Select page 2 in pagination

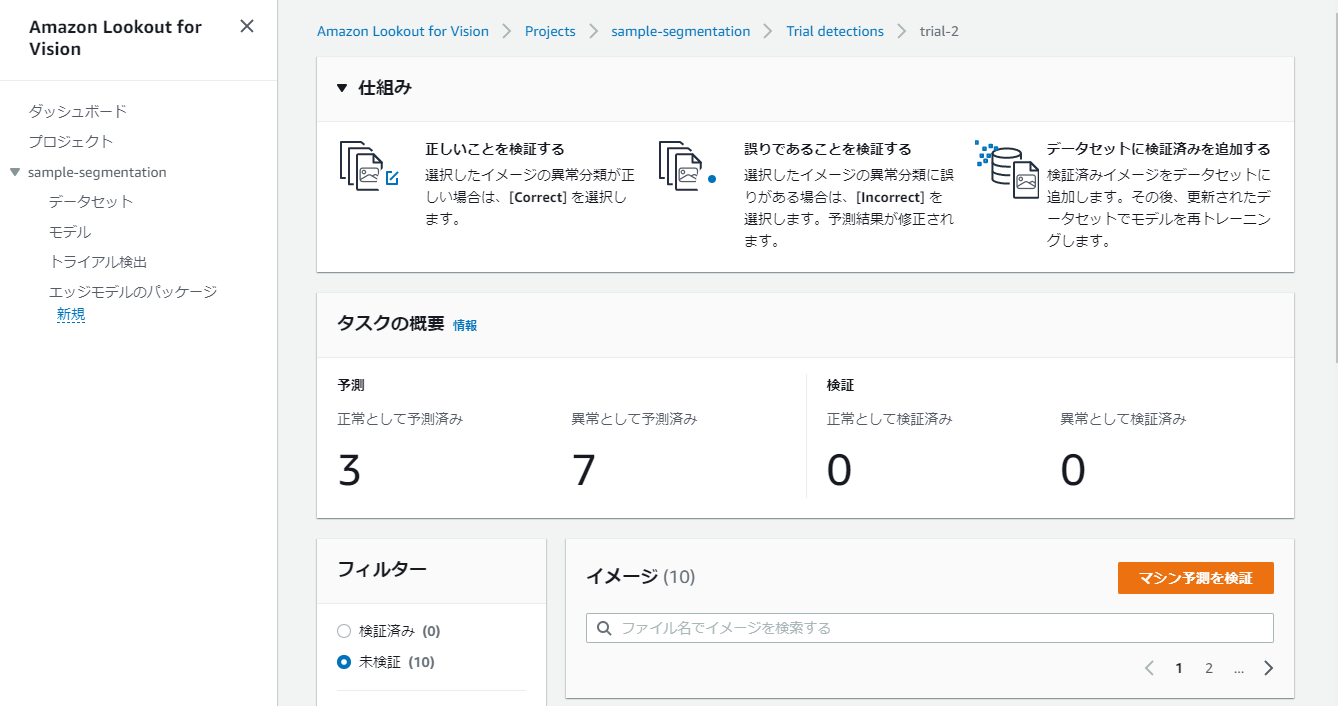point(1209,668)
